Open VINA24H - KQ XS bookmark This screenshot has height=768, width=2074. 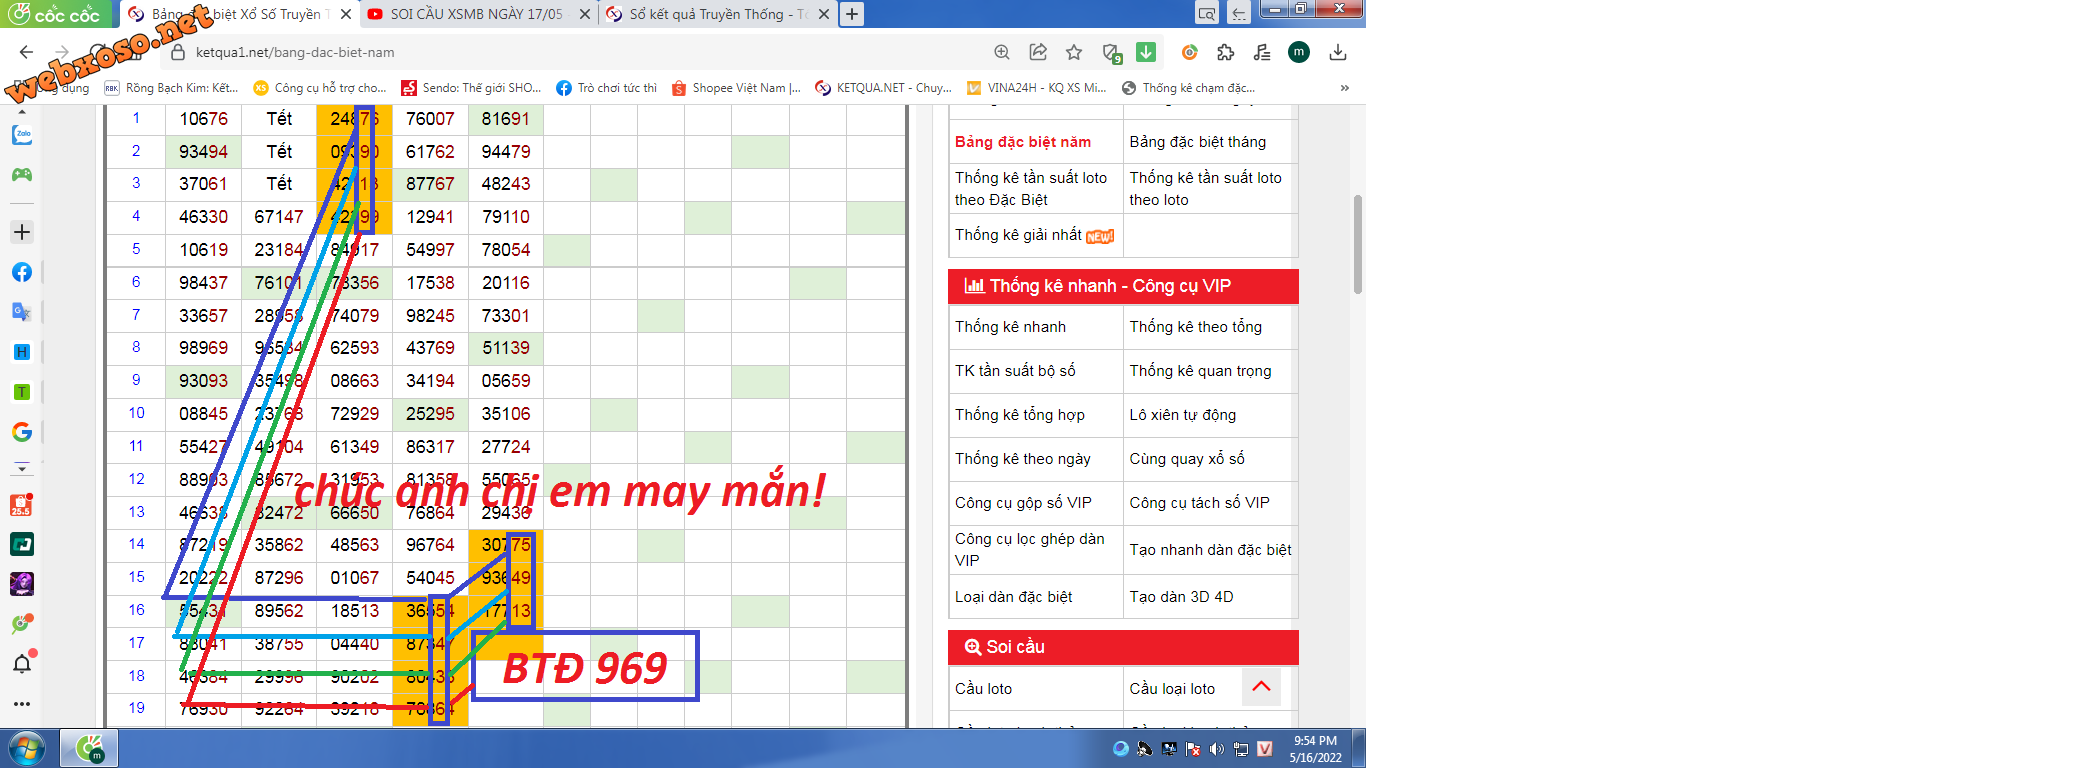(1036, 88)
